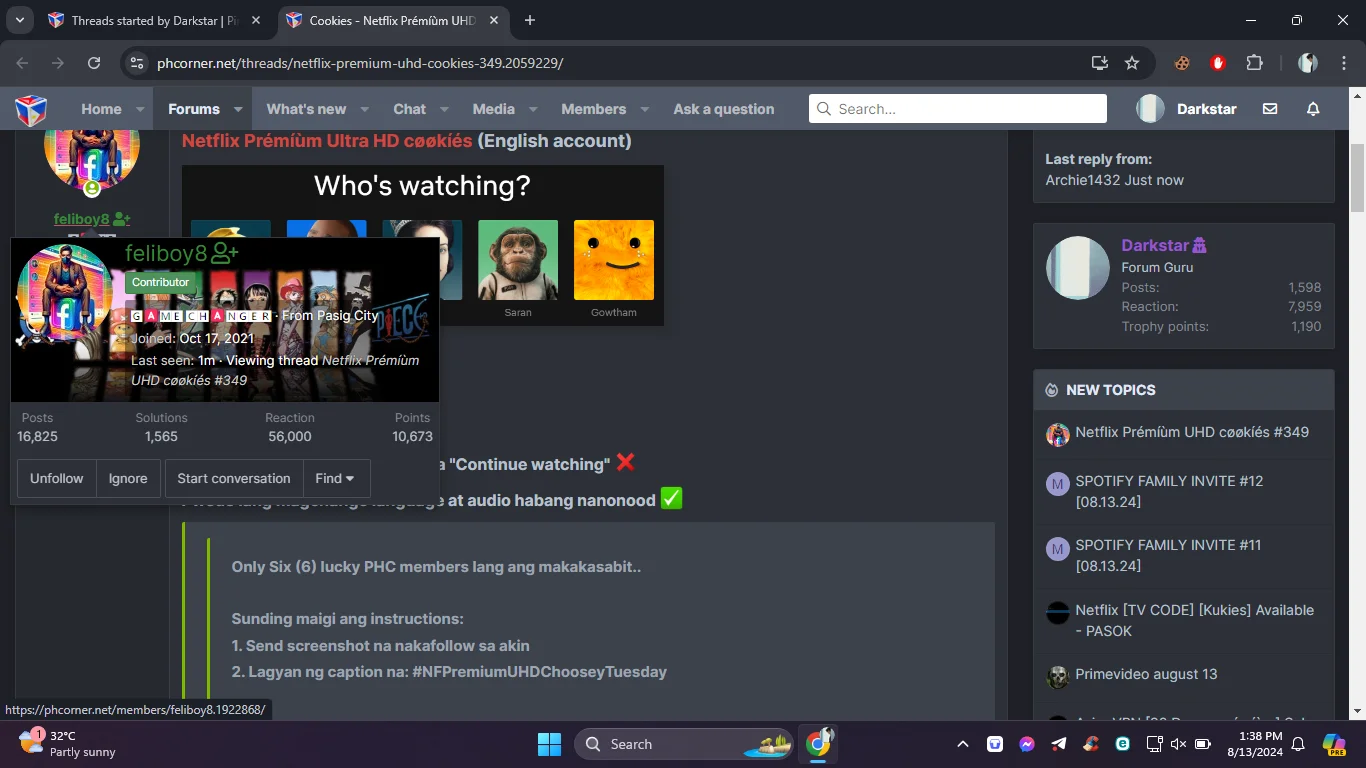Open the volume control in tray
This screenshot has width=1366, height=768.
pos(1178,744)
